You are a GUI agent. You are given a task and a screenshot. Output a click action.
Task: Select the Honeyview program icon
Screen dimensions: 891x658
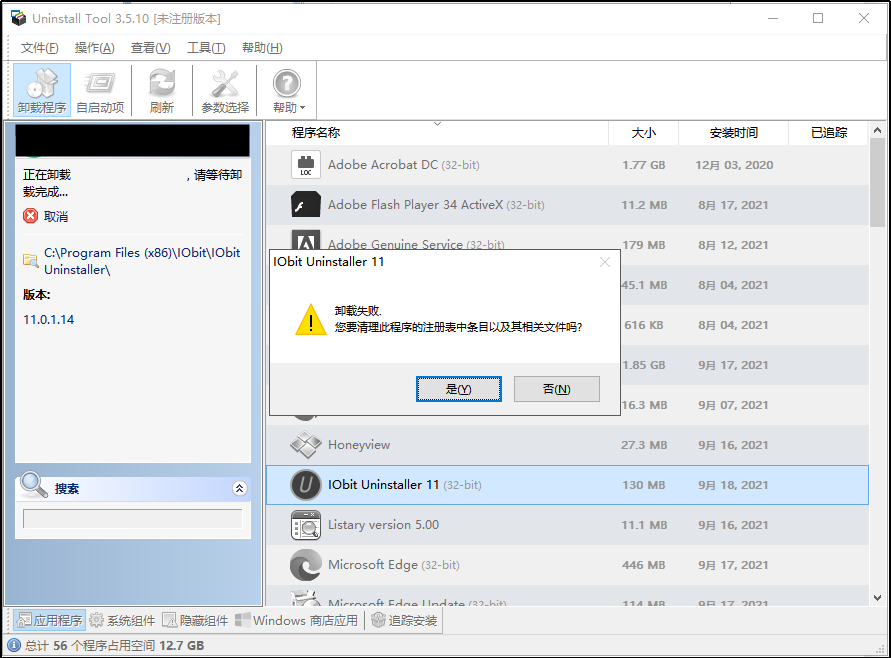pyautogui.click(x=306, y=445)
